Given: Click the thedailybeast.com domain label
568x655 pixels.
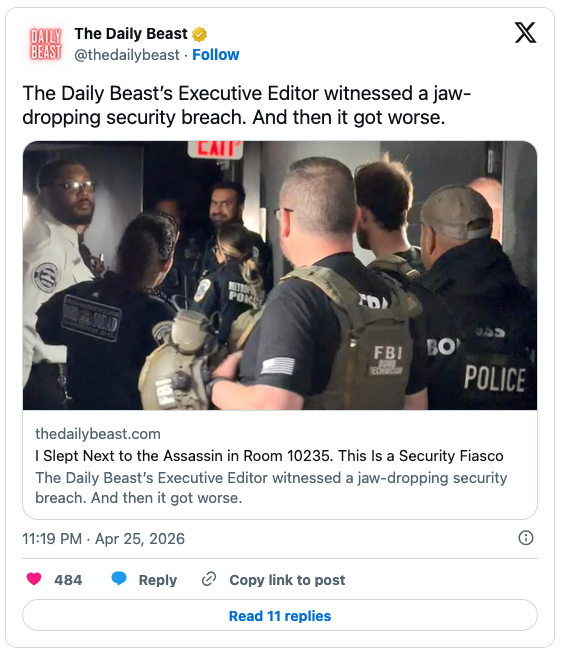Looking at the screenshot, I should pos(98,434).
